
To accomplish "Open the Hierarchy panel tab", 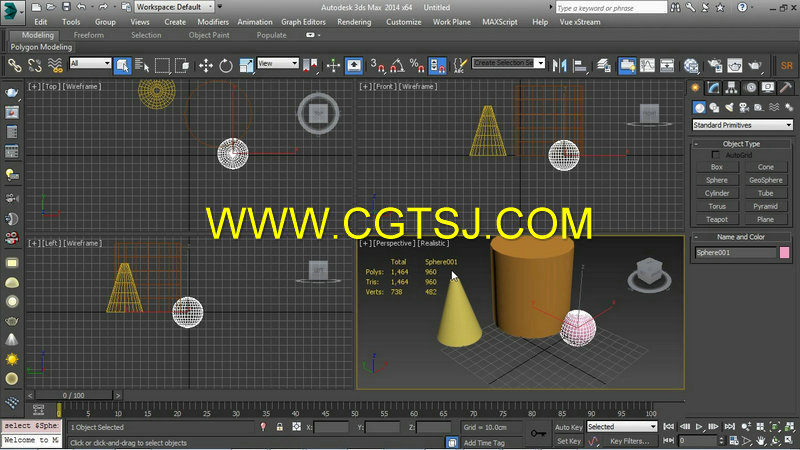I will [x=732, y=88].
